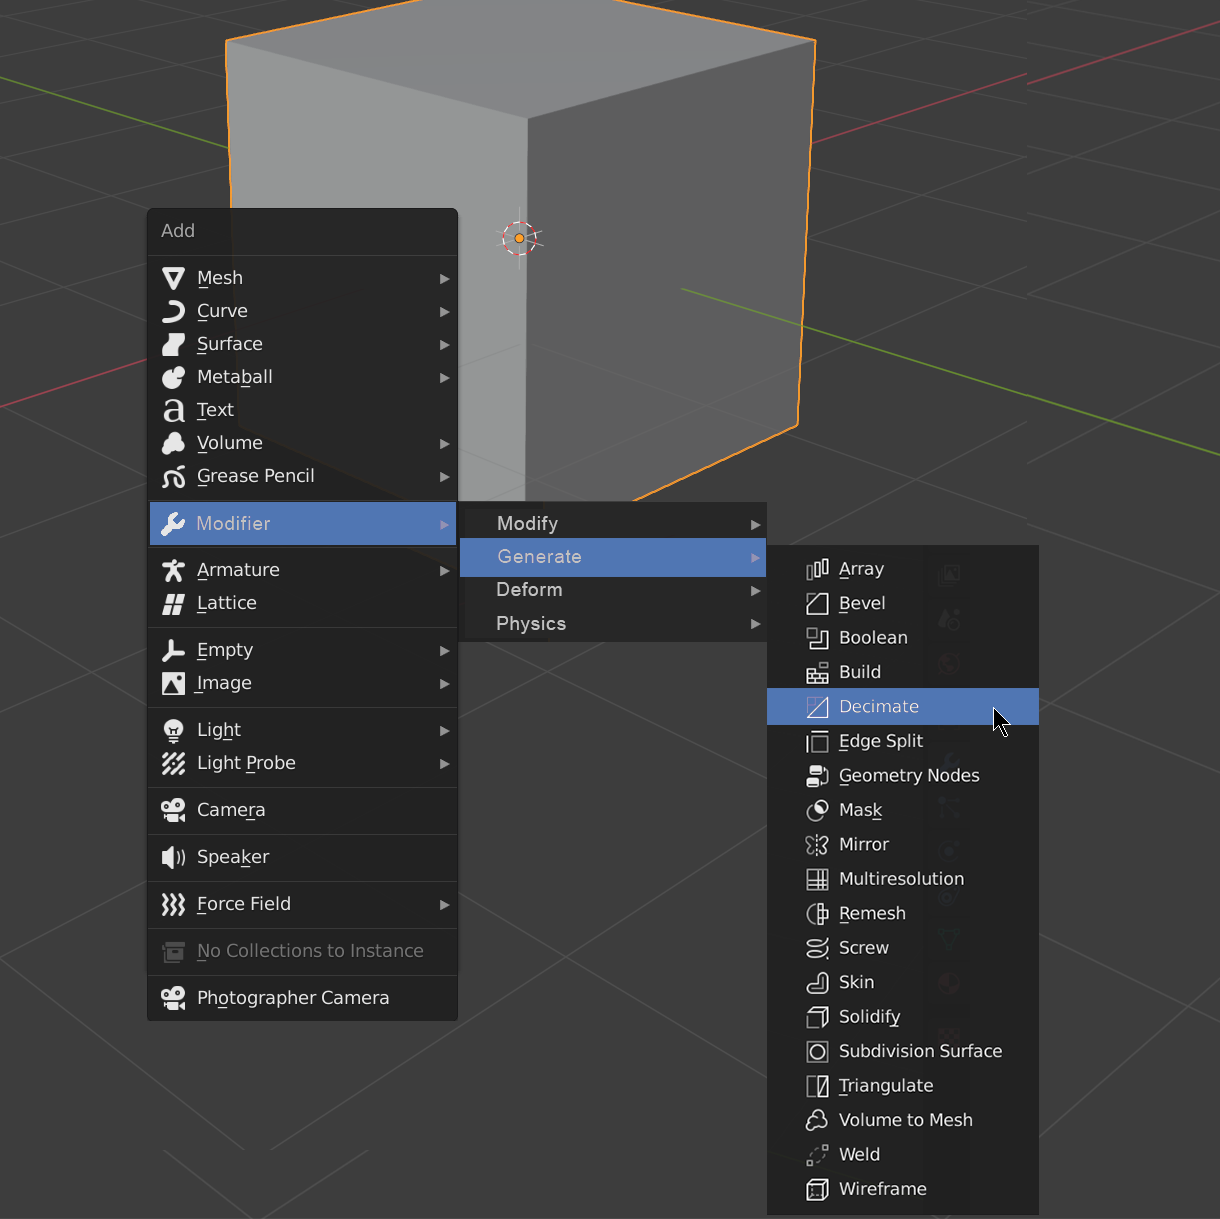Expand the Mesh submenu arrow

444,278
